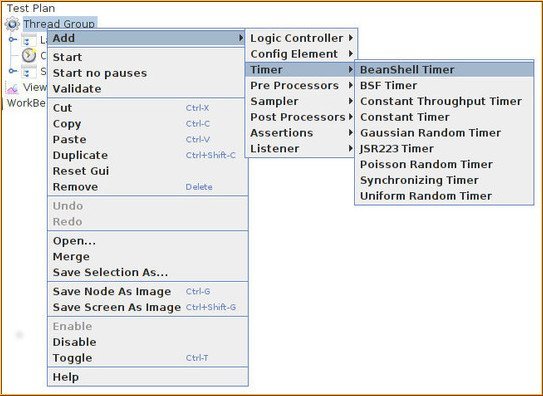The width and height of the screenshot is (543, 396).
Task: Click the Thread Group gear icon
Action: click(12, 24)
